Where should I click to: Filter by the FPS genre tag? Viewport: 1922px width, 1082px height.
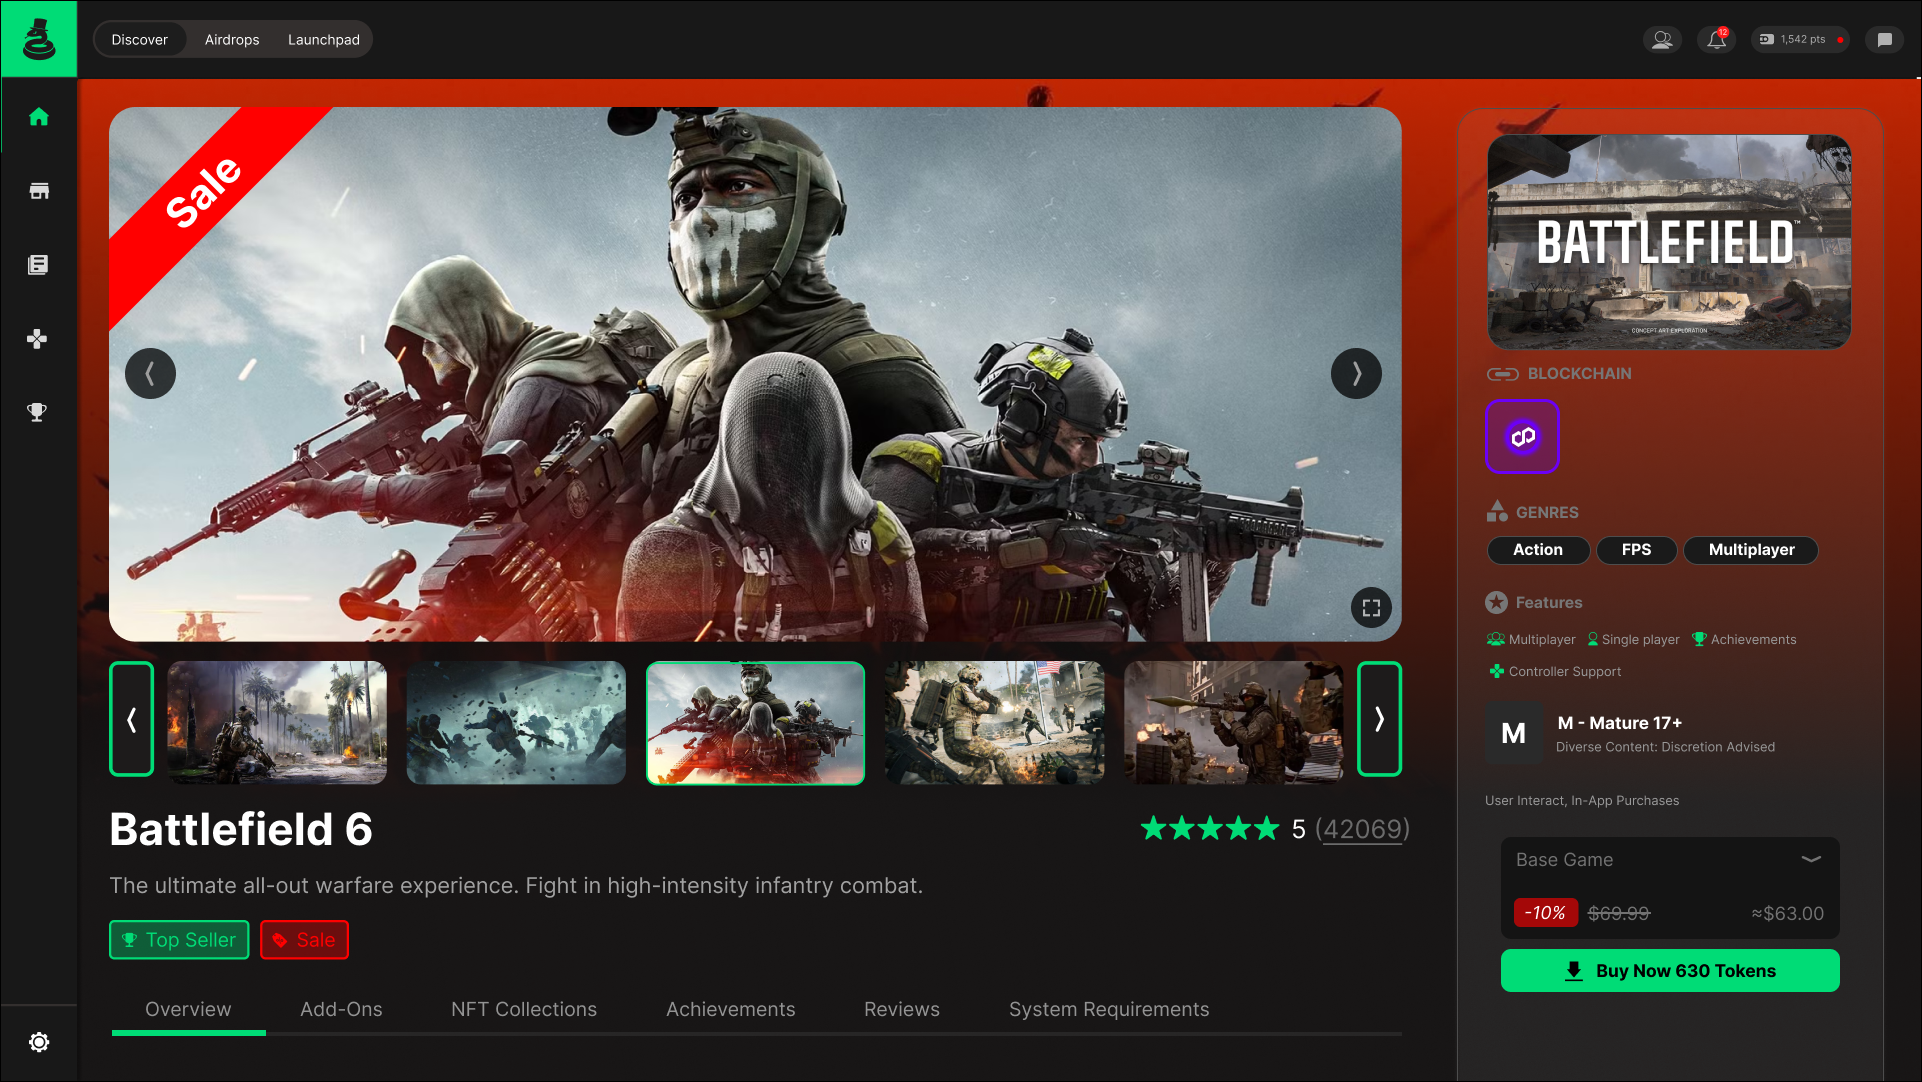[1635, 550]
